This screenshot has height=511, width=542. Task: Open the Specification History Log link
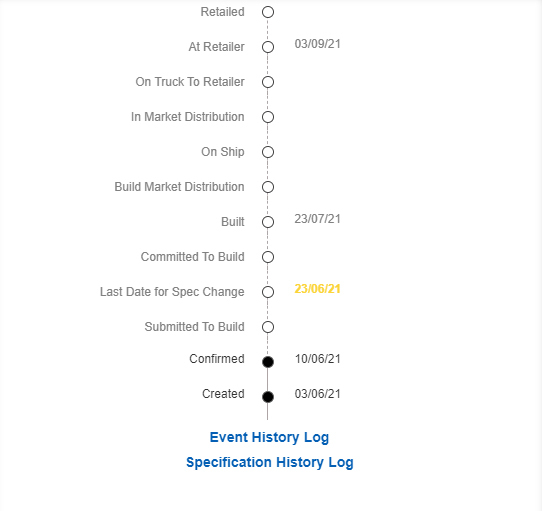coord(270,463)
